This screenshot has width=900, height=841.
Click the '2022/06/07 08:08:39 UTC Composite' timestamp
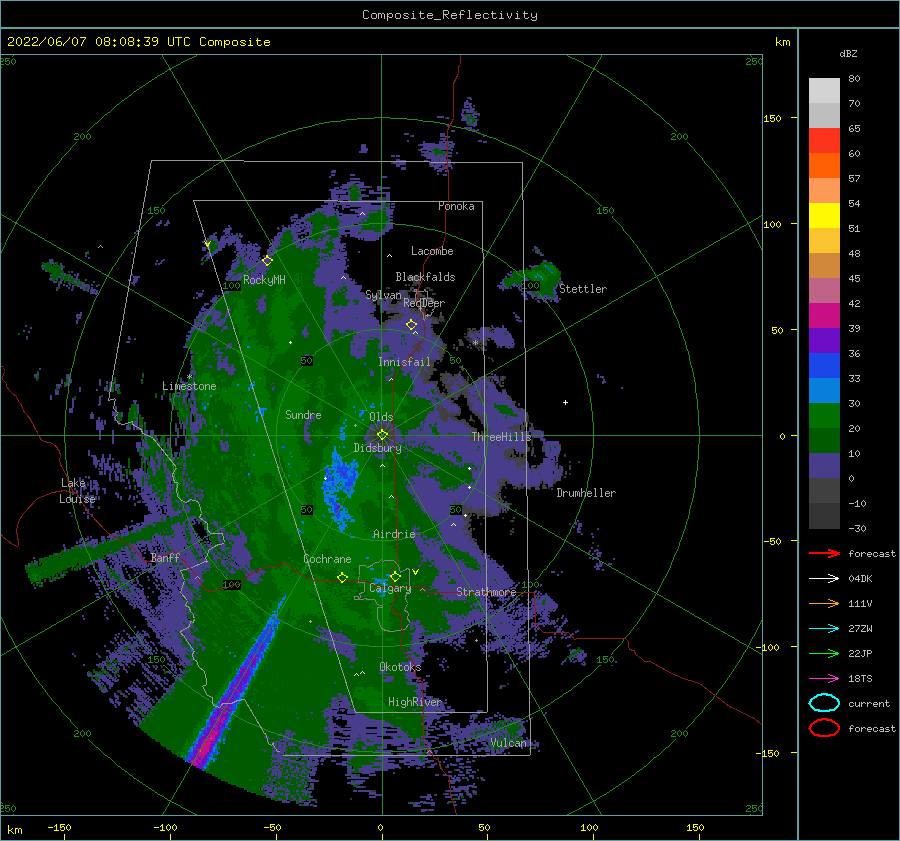click(138, 42)
